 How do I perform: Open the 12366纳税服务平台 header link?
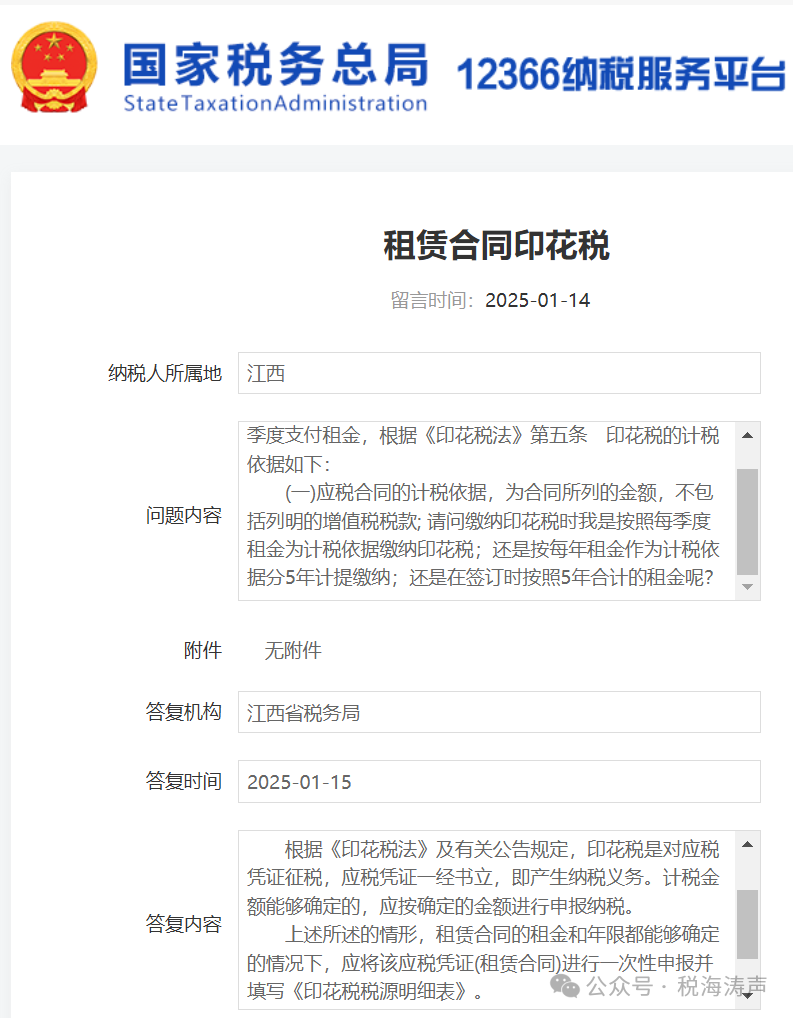[x=620, y=75]
